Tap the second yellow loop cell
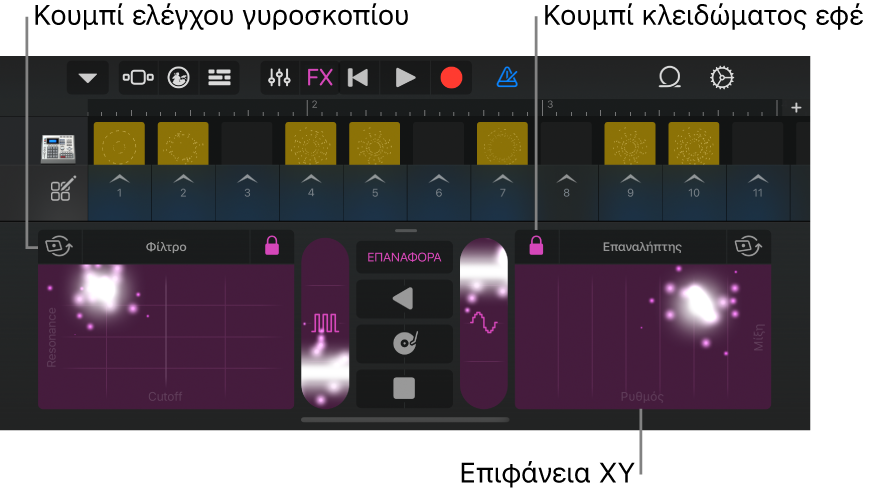Screen dimensions: 870x500 pyautogui.click(x=183, y=144)
